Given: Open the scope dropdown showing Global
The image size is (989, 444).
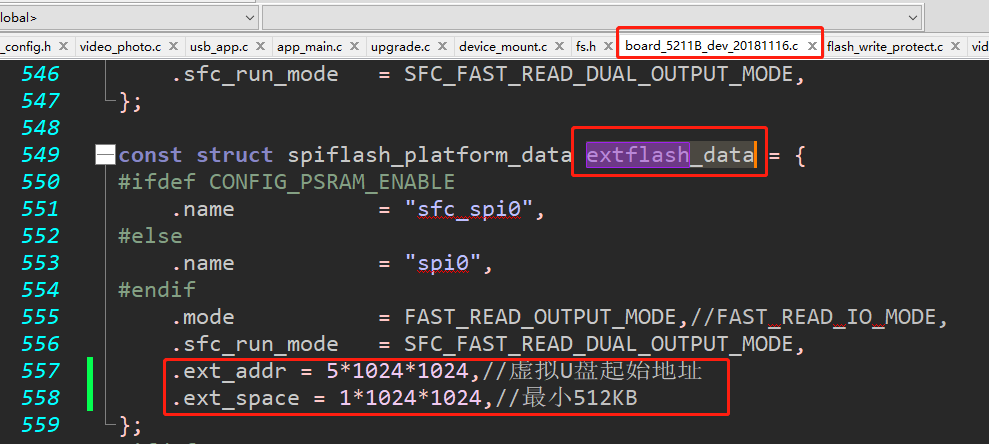Looking at the screenshot, I should click(128, 17).
